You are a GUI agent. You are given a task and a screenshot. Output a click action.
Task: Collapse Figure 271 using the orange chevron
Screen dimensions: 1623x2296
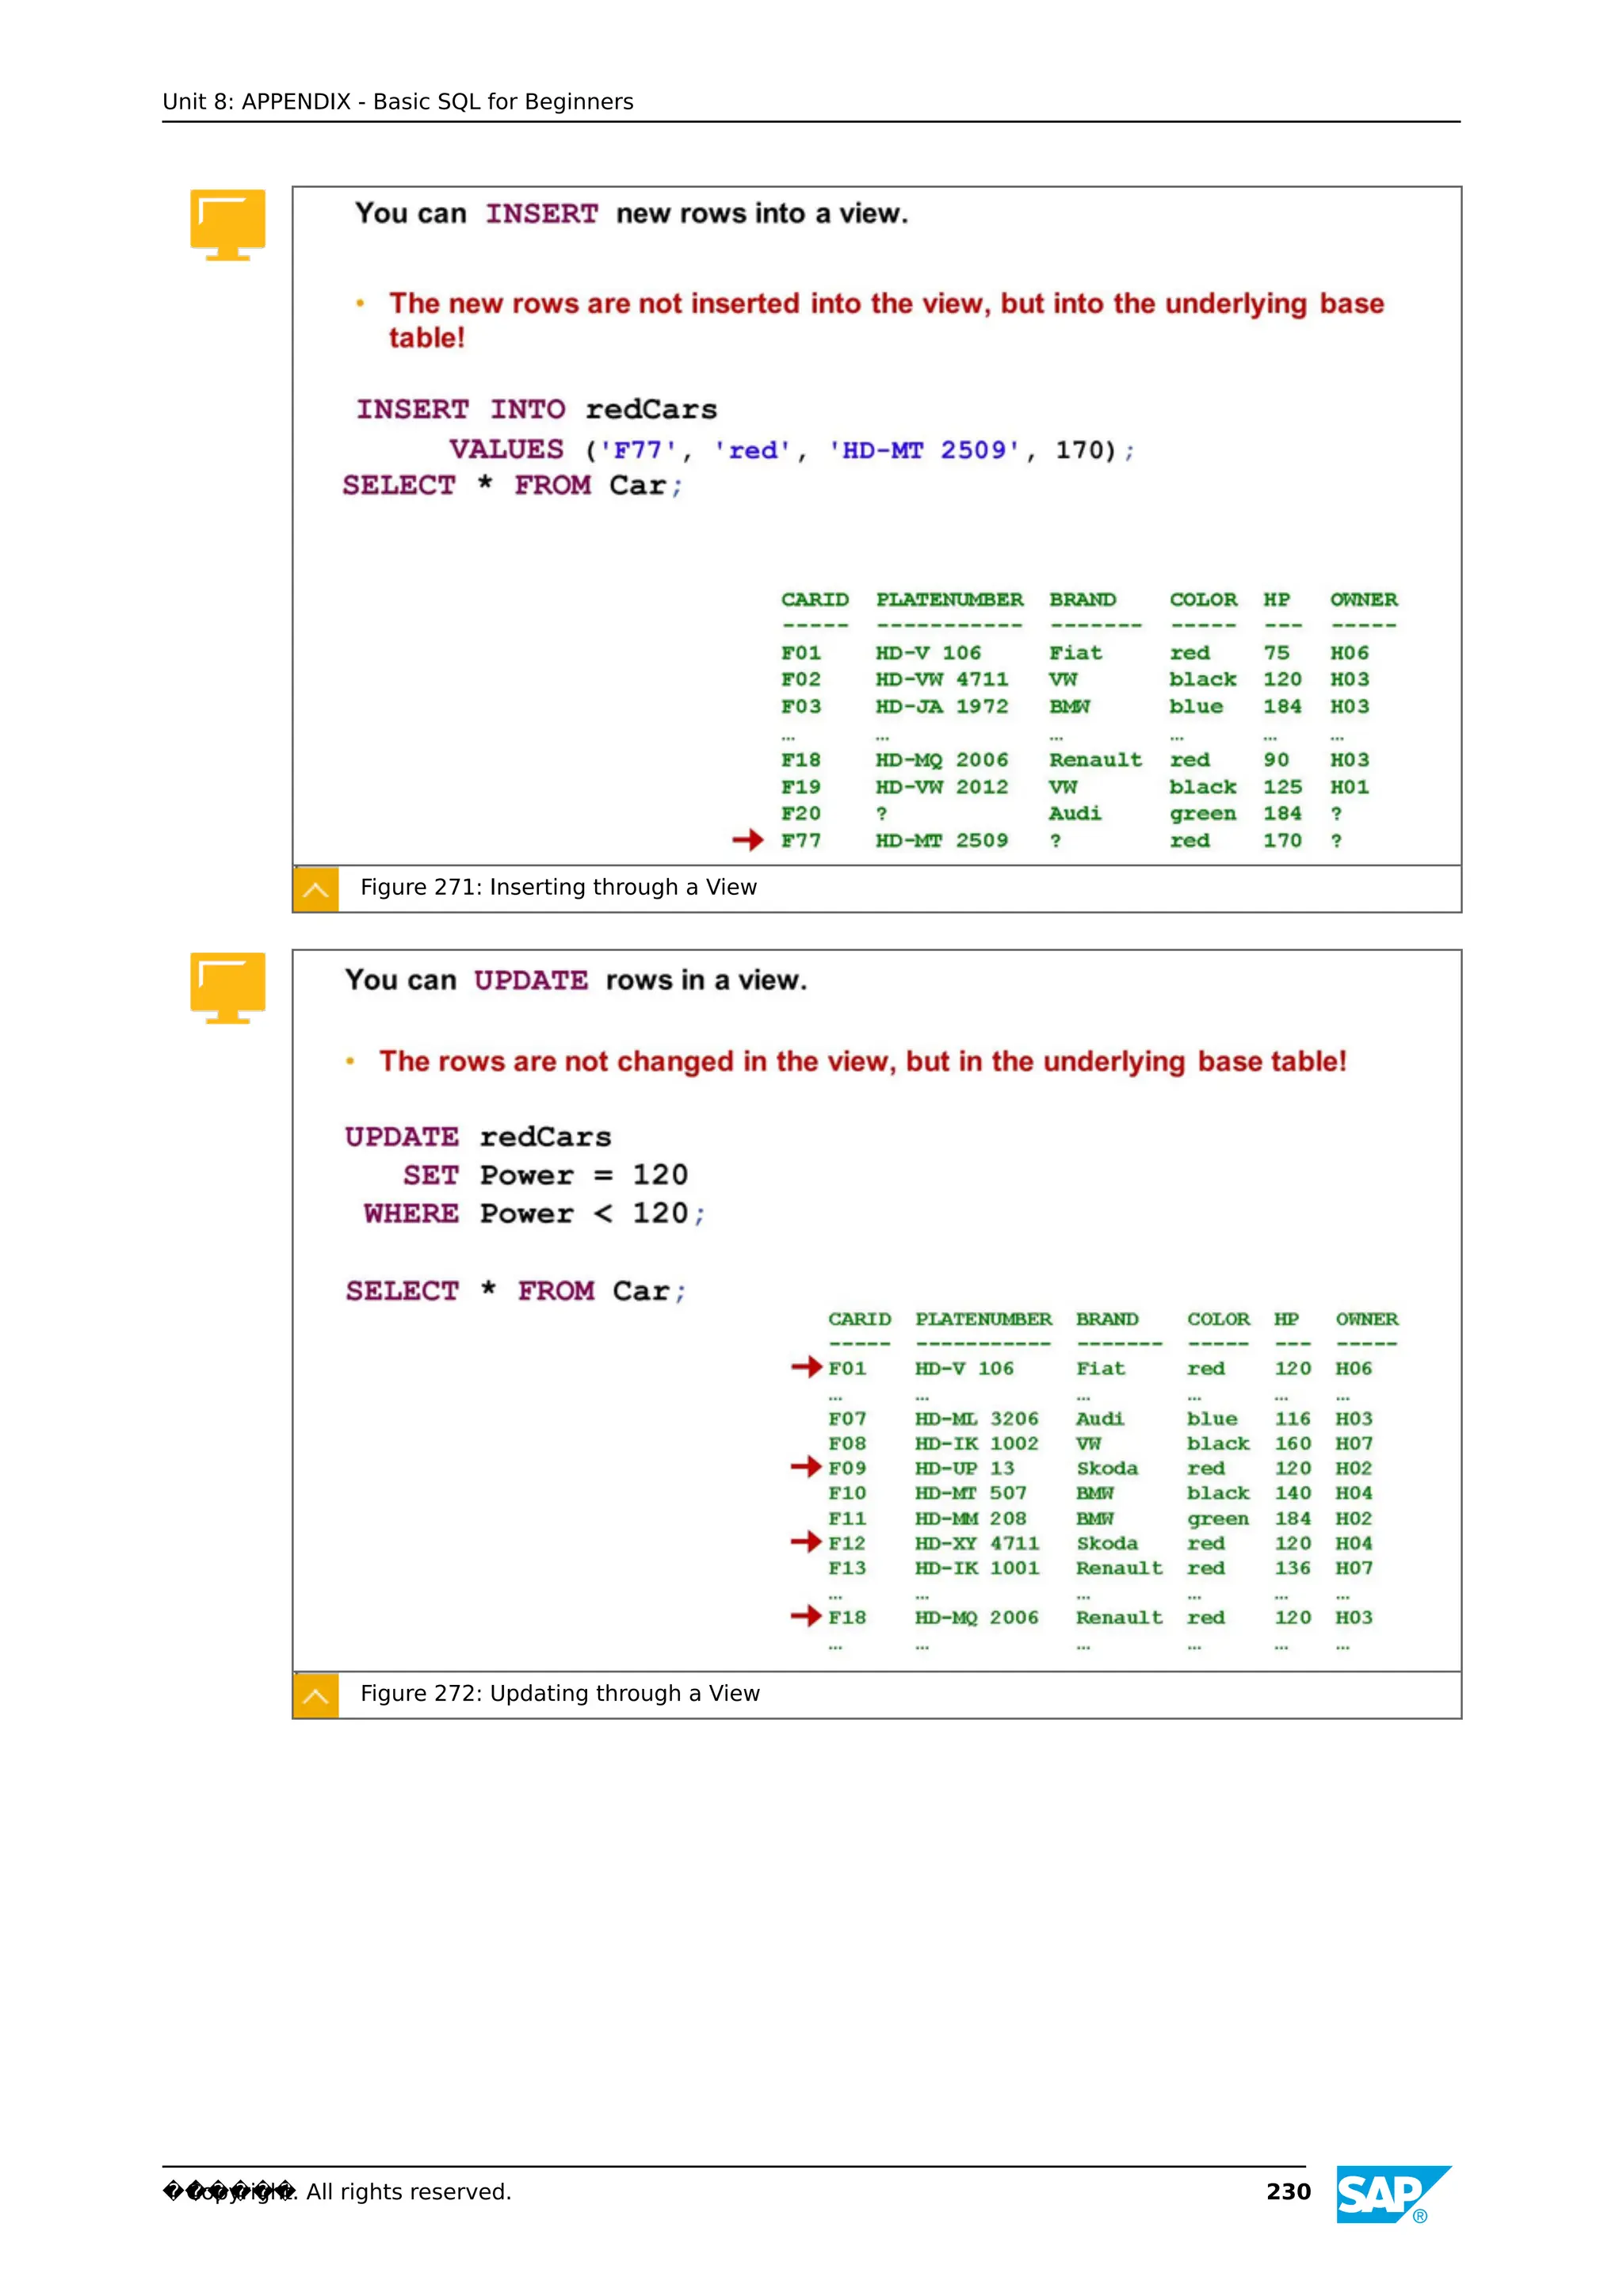(315, 889)
